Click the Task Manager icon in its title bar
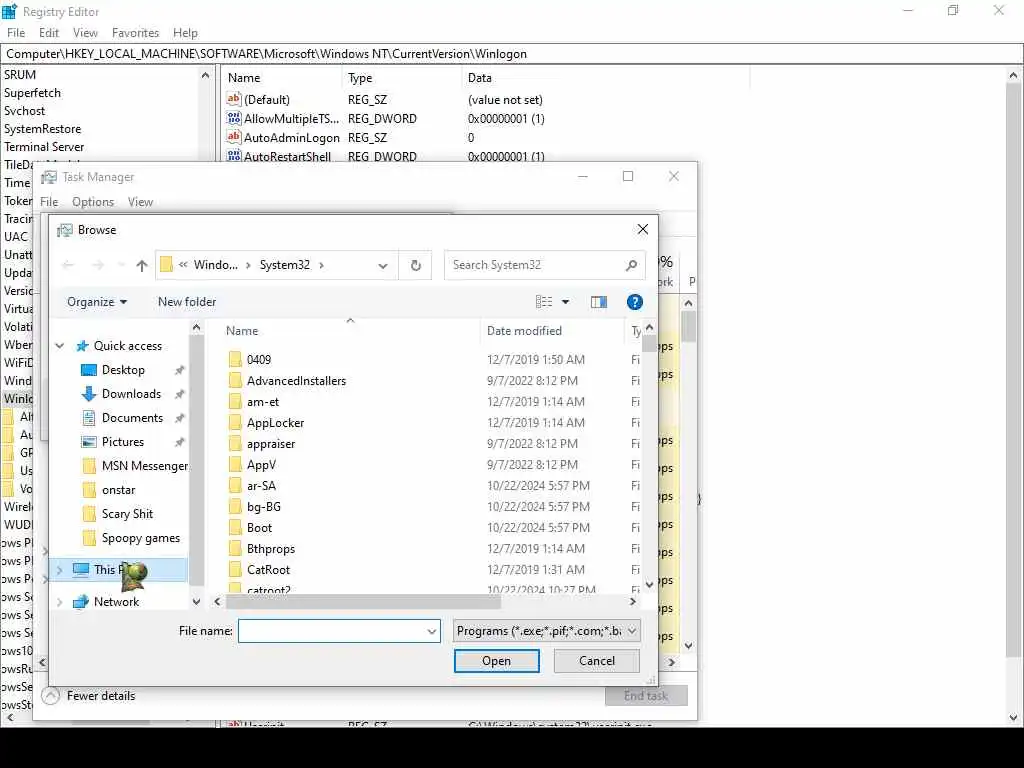This screenshot has width=1024, height=768. (x=48, y=177)
